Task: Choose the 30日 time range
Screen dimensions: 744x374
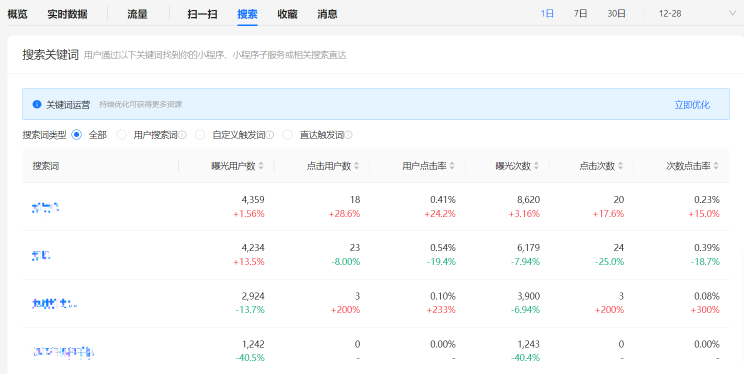Action: click(616, 14)
